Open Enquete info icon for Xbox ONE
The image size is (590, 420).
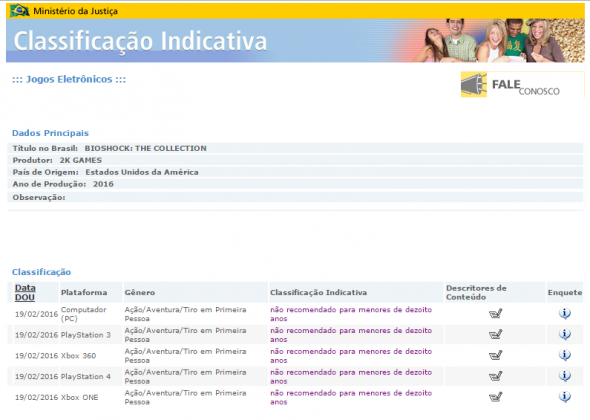(x=564, y=397)
